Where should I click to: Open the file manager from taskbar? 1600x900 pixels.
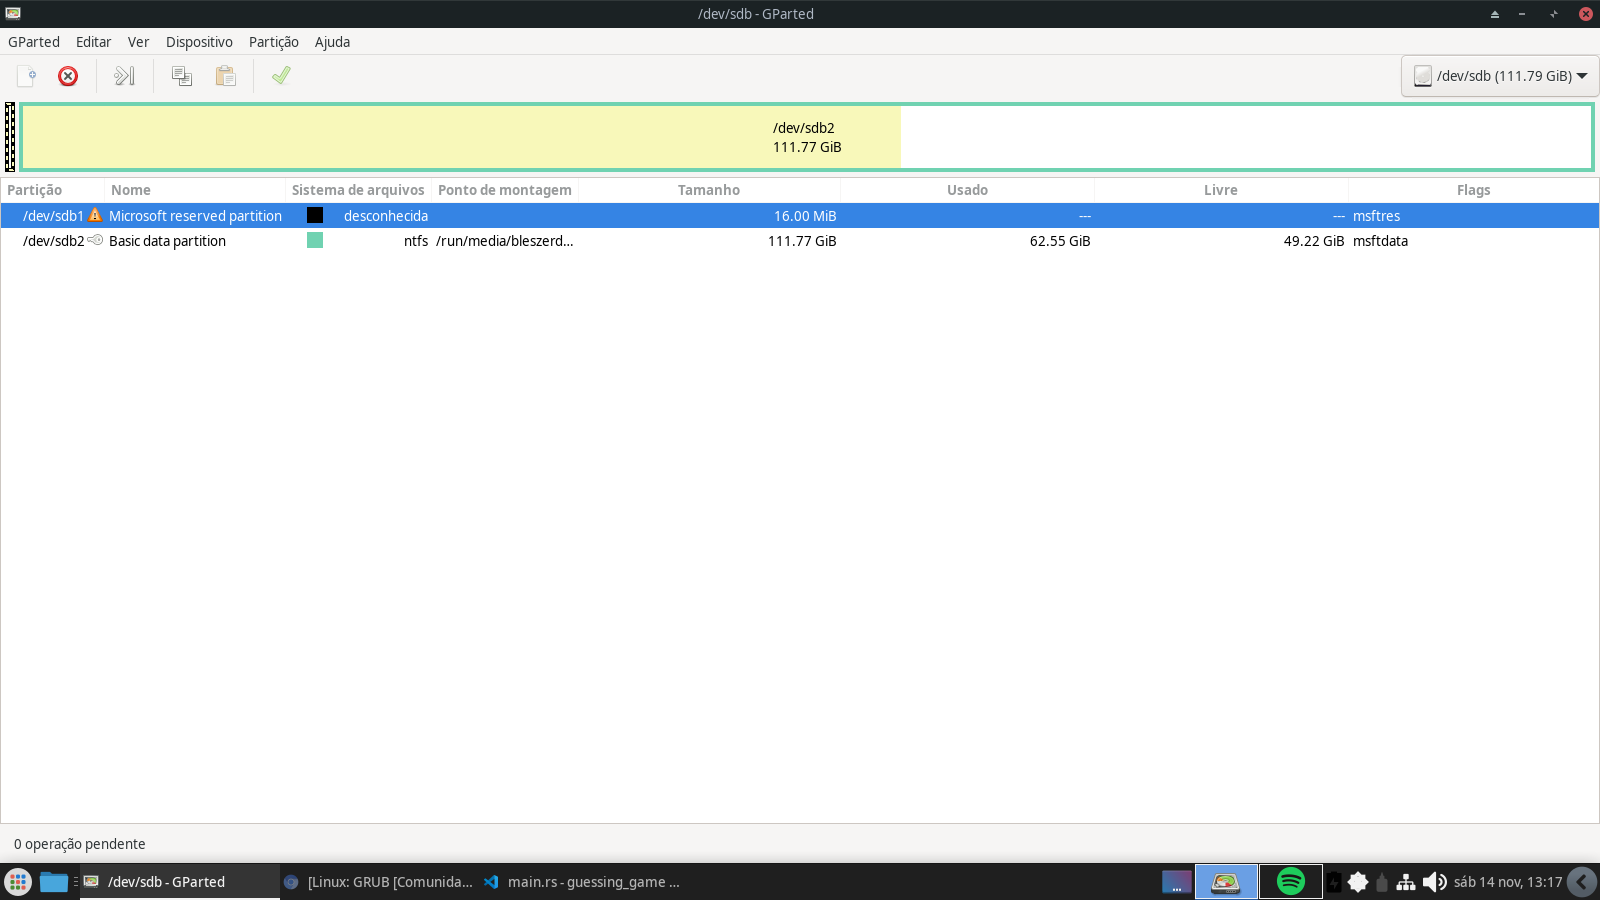click(x=53, y=882)
